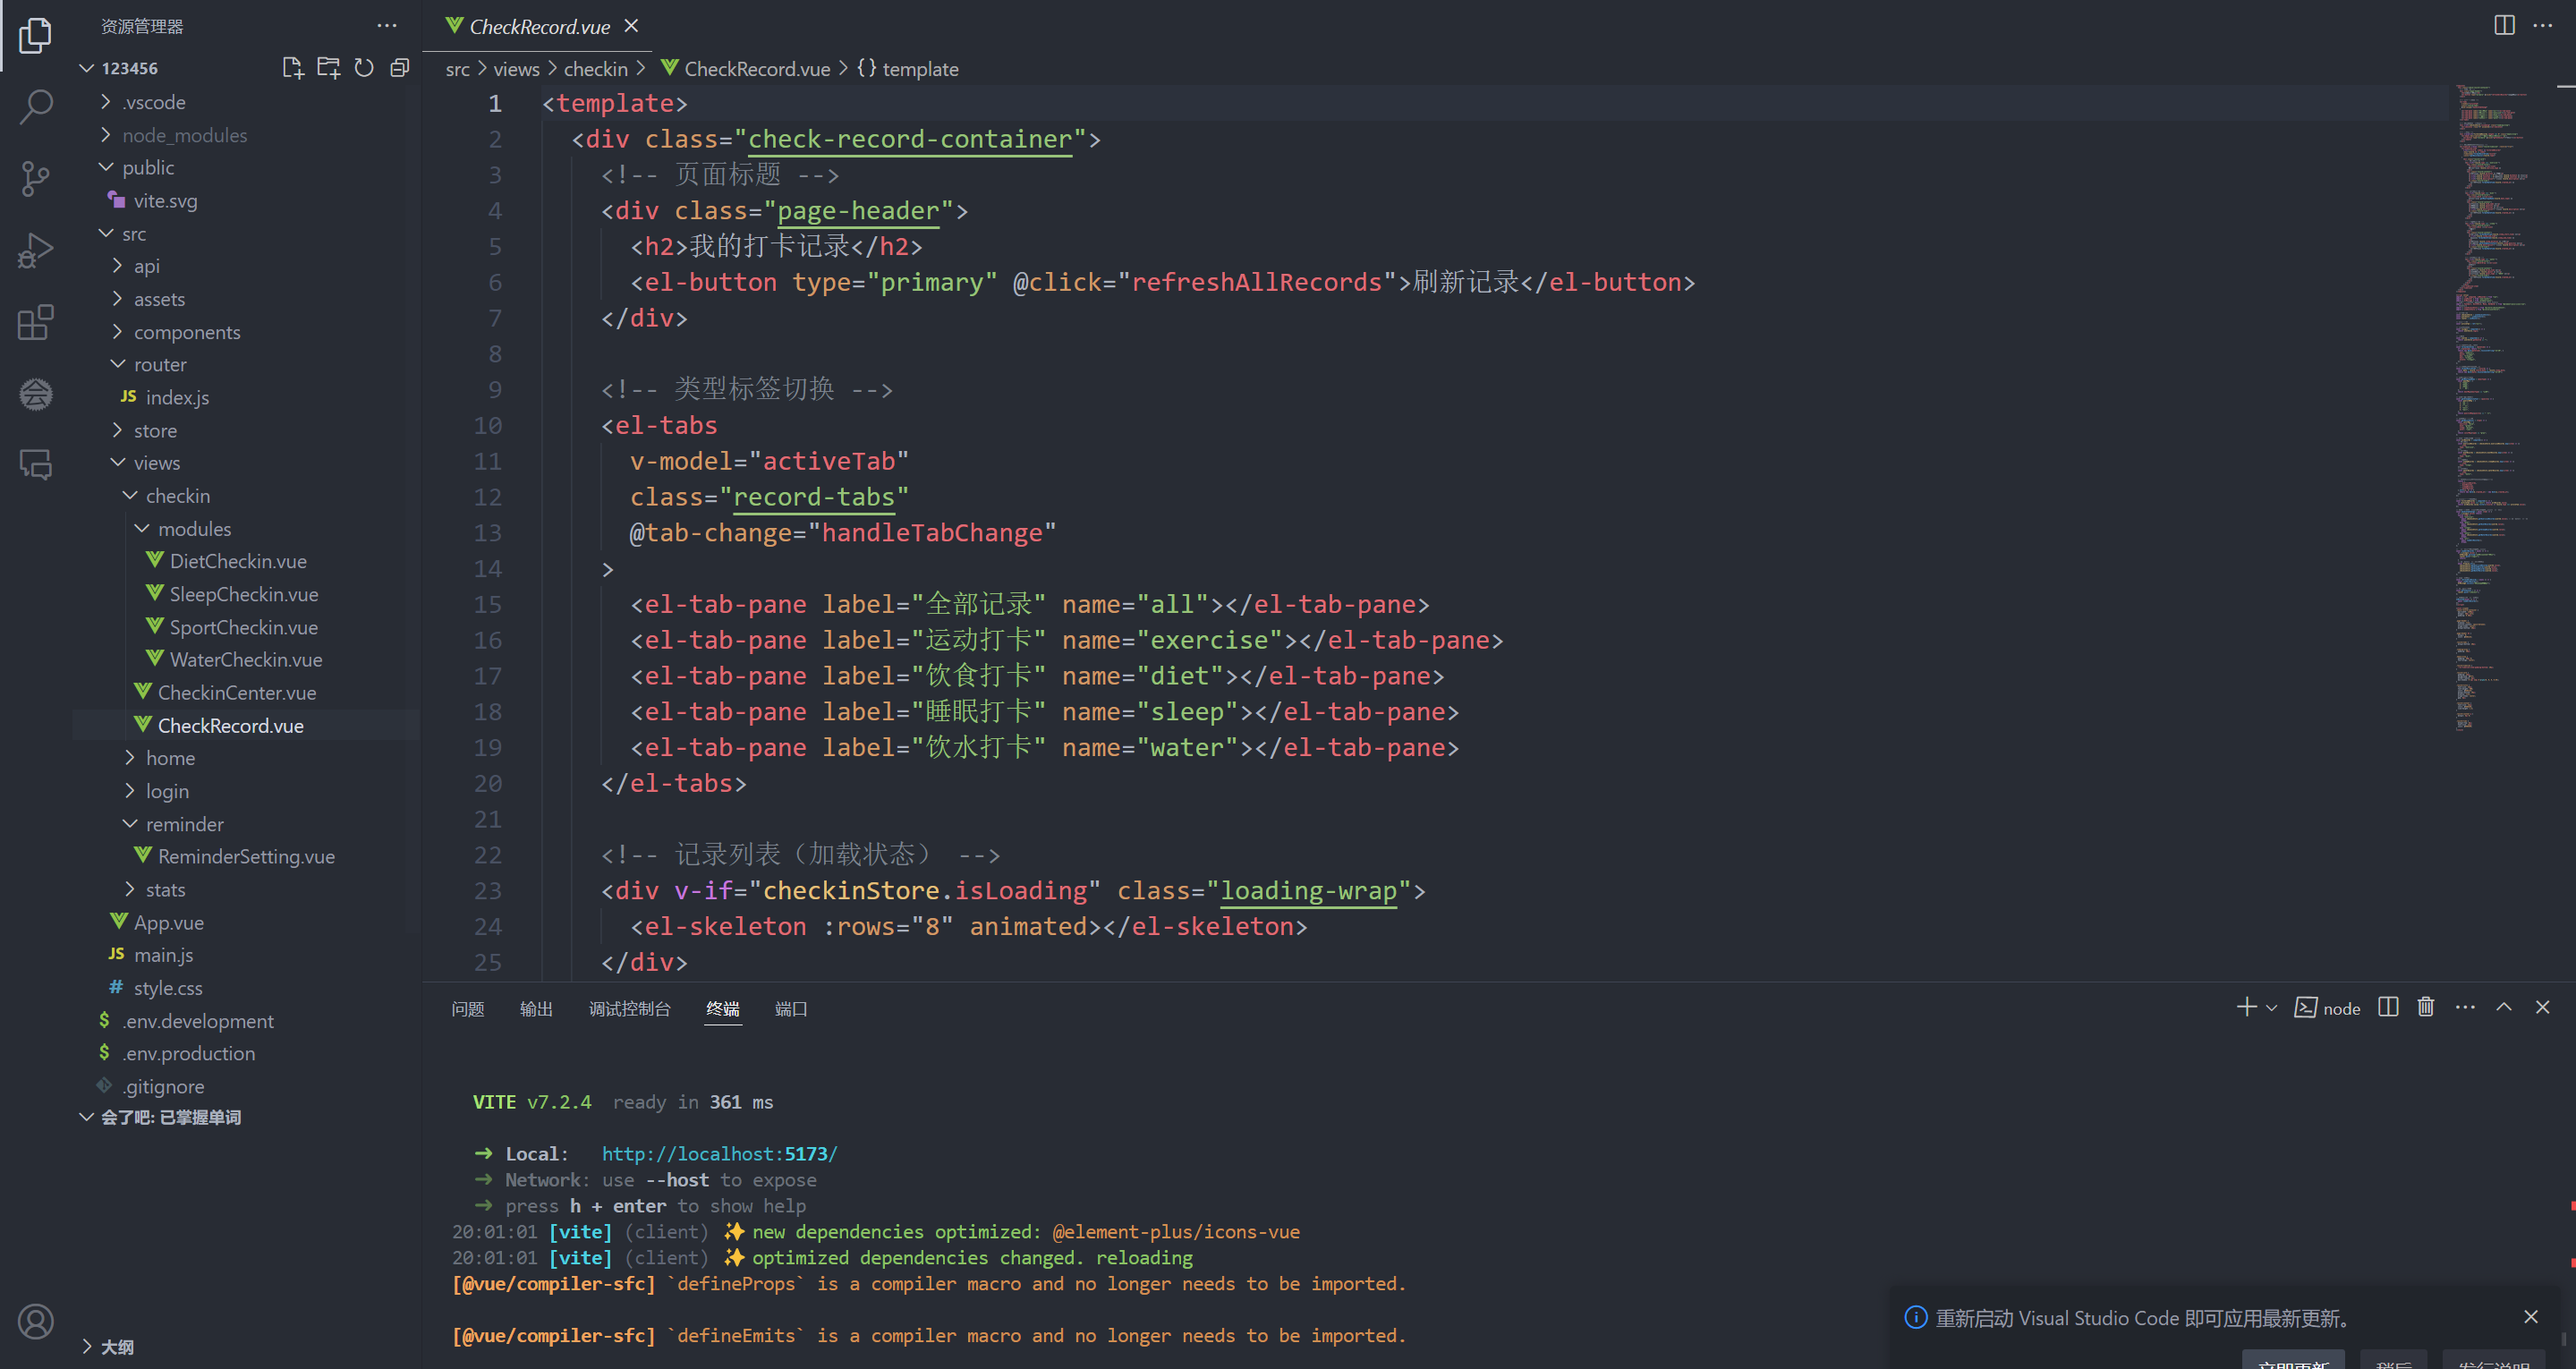Open the Extensions view
Image resolution: width=2576 pixels, height=1369 pixels.
[x=36, y=322]
